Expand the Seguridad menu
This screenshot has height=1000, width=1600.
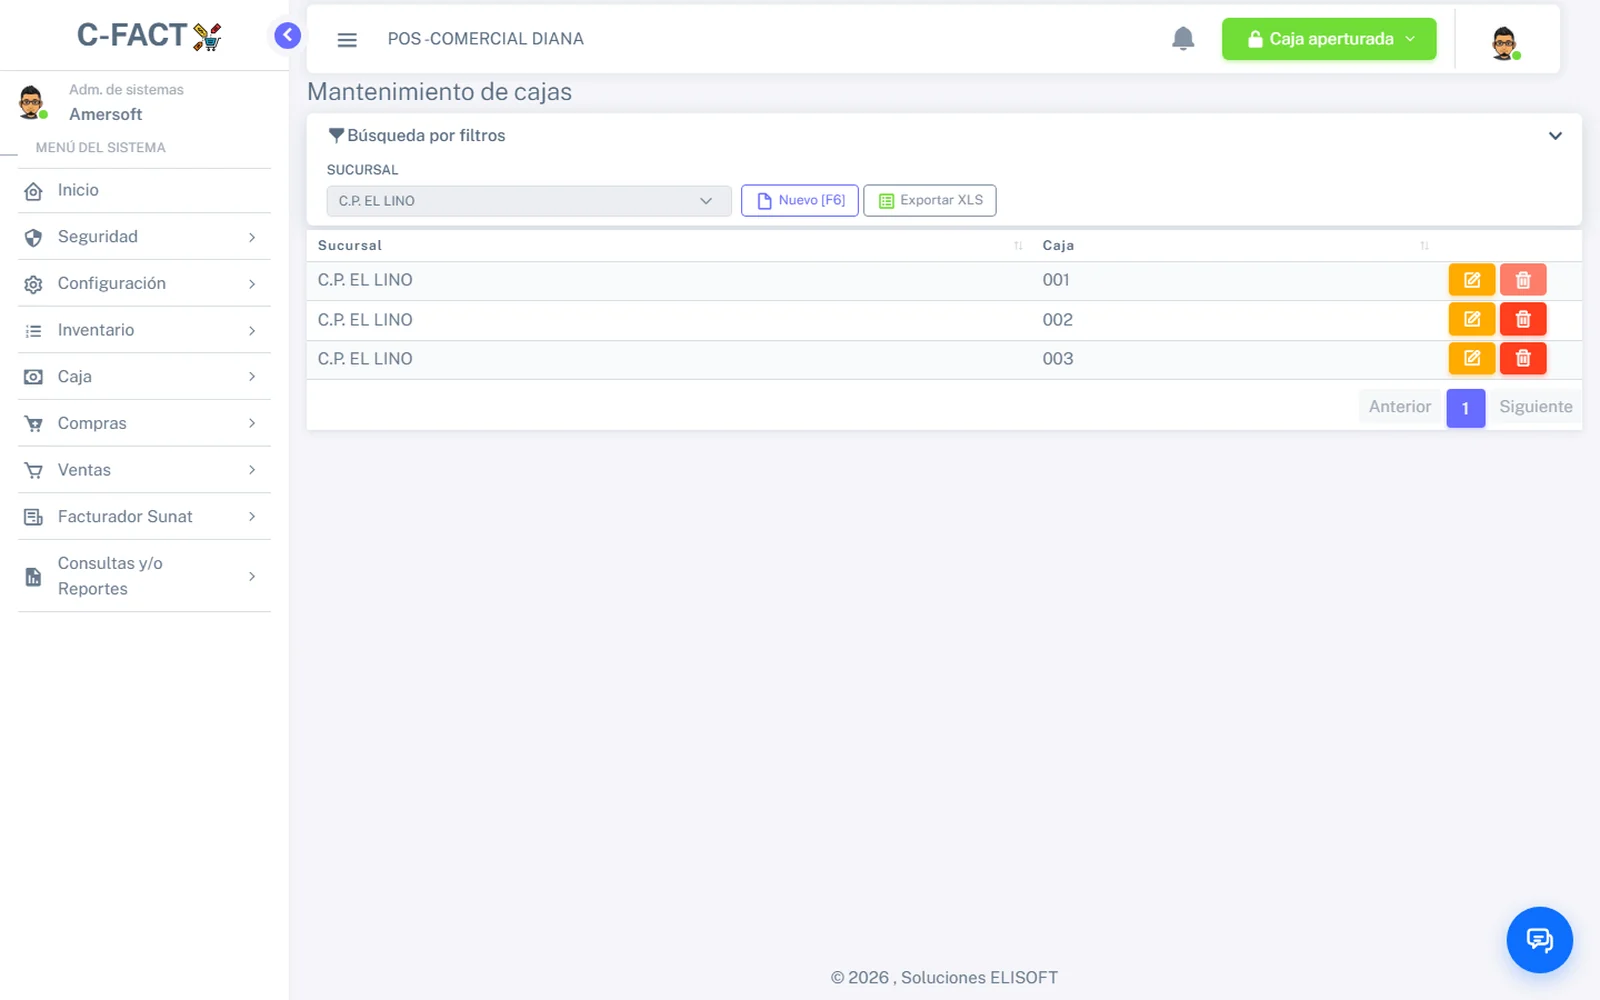pos(144,237)
